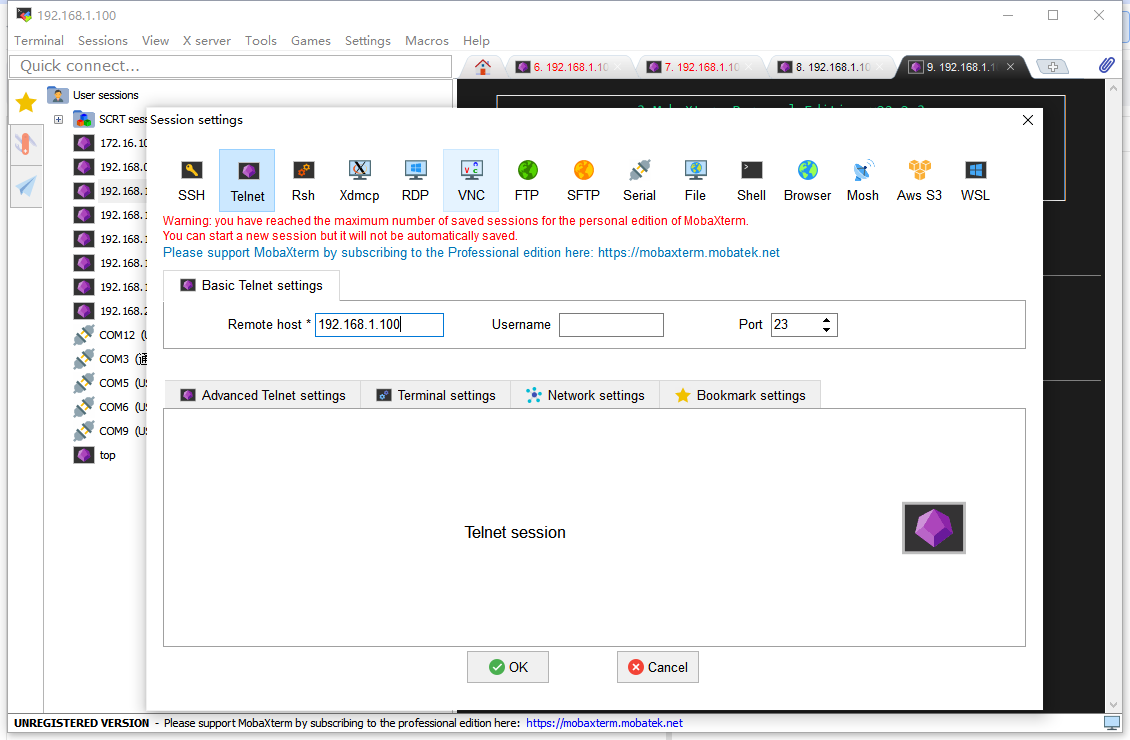The width and height of the screenshot is (1130, 740).
Task: Switch to Advanced Telnet settings tab
Action: tap(263, 395)
